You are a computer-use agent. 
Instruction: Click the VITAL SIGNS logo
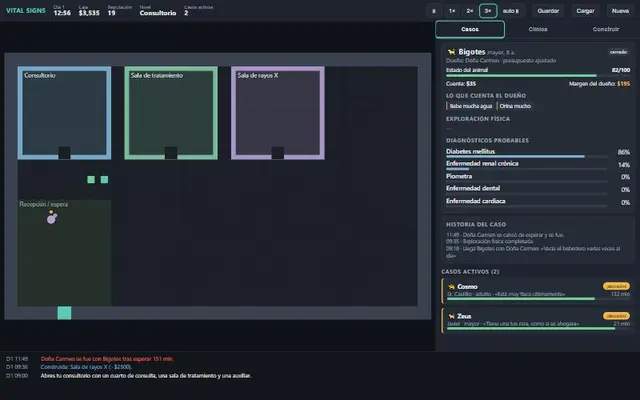tap(26, 11)
